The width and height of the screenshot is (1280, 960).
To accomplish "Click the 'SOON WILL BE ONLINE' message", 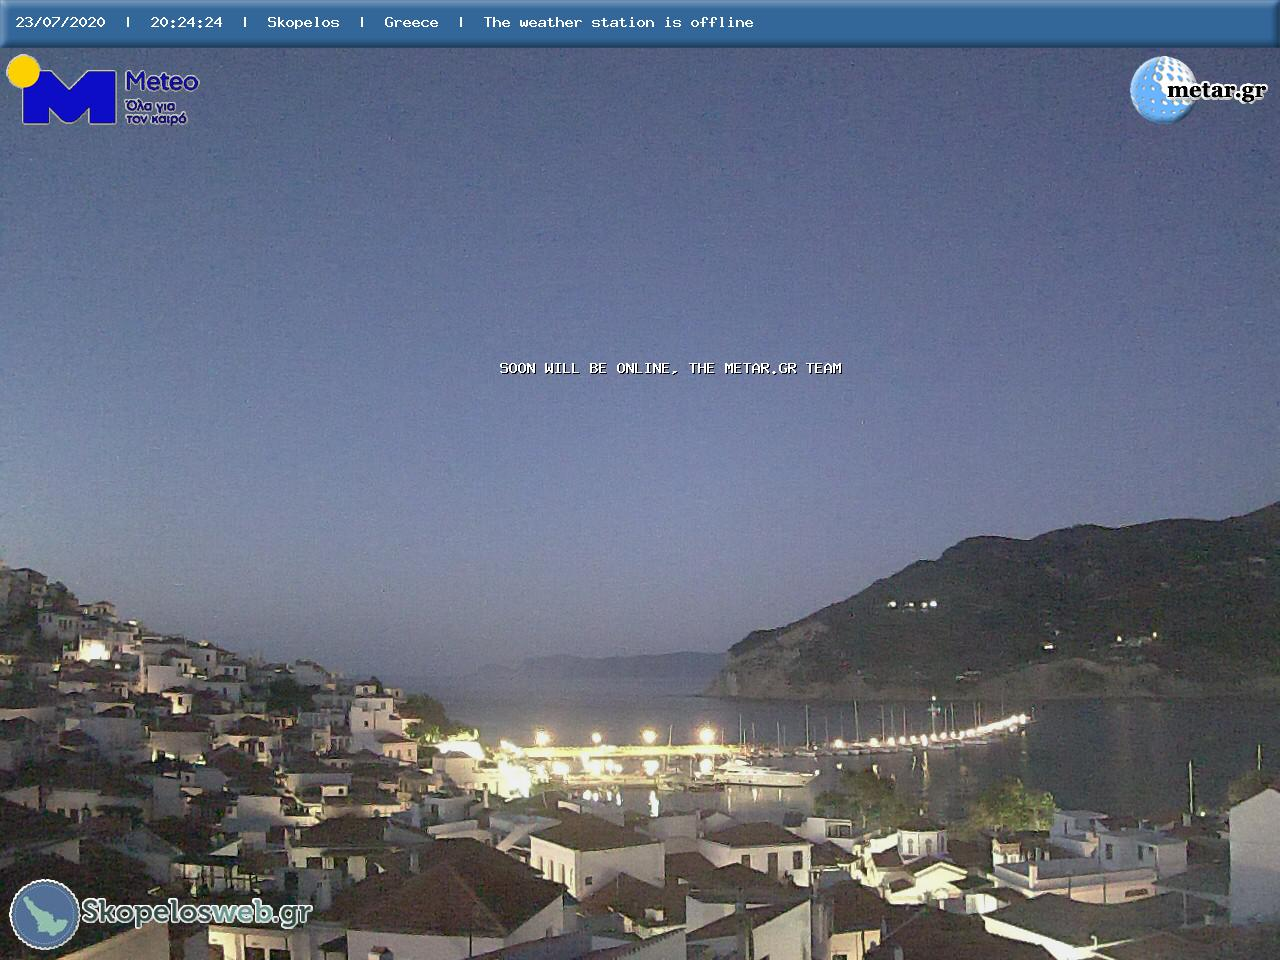I will [670, 368].
